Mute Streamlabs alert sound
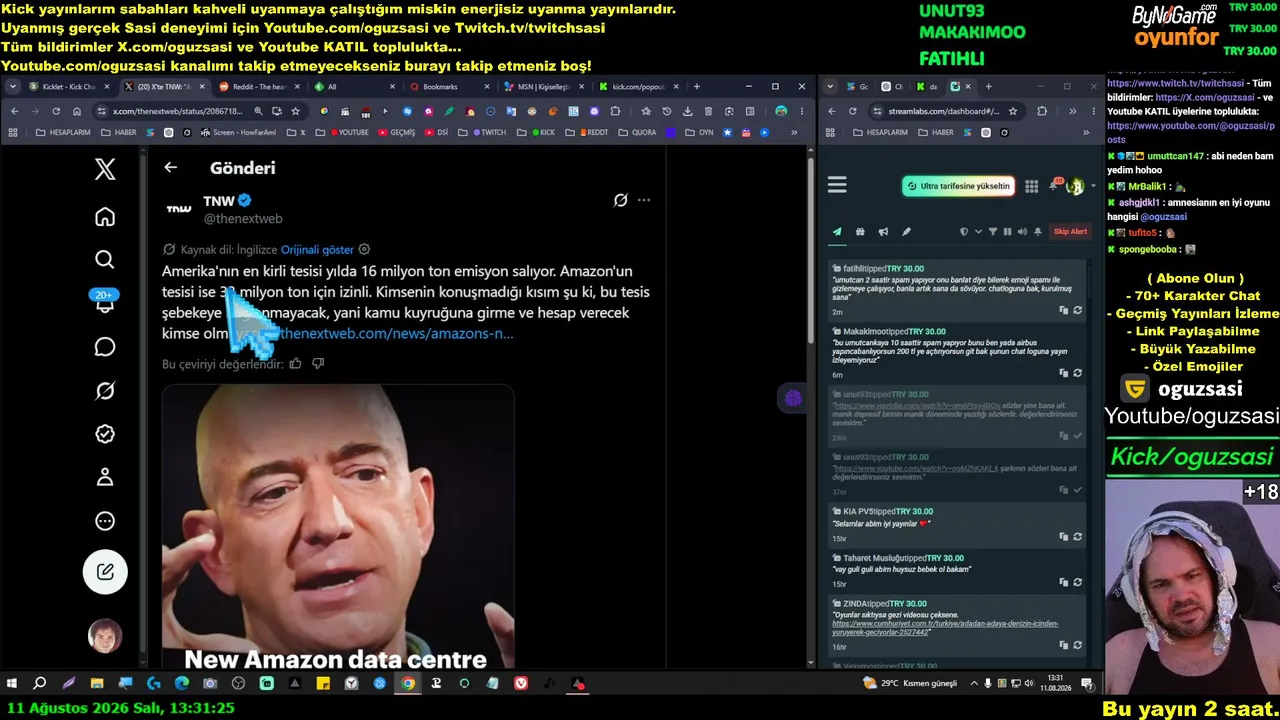Screen dimensions: 1280x720 tap(1022, 232)
